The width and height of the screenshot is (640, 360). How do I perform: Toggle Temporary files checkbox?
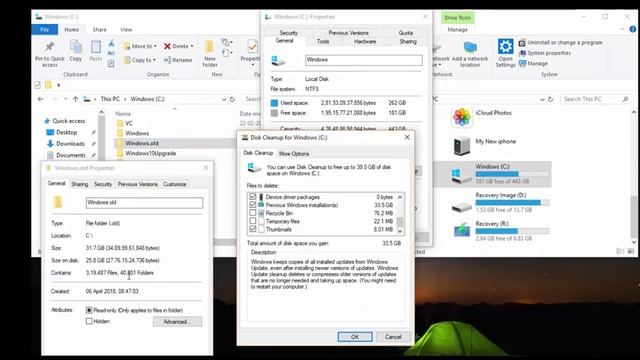click(x=253, y=221)
